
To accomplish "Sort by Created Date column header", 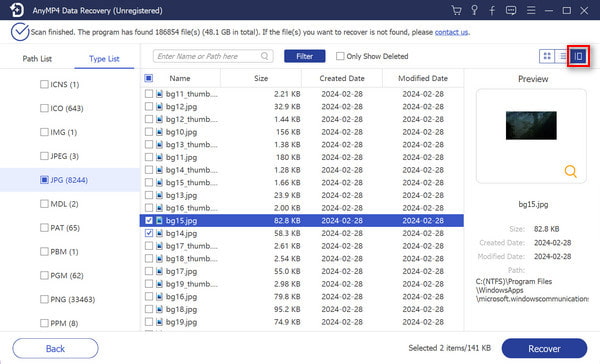I will click(342, 78).
